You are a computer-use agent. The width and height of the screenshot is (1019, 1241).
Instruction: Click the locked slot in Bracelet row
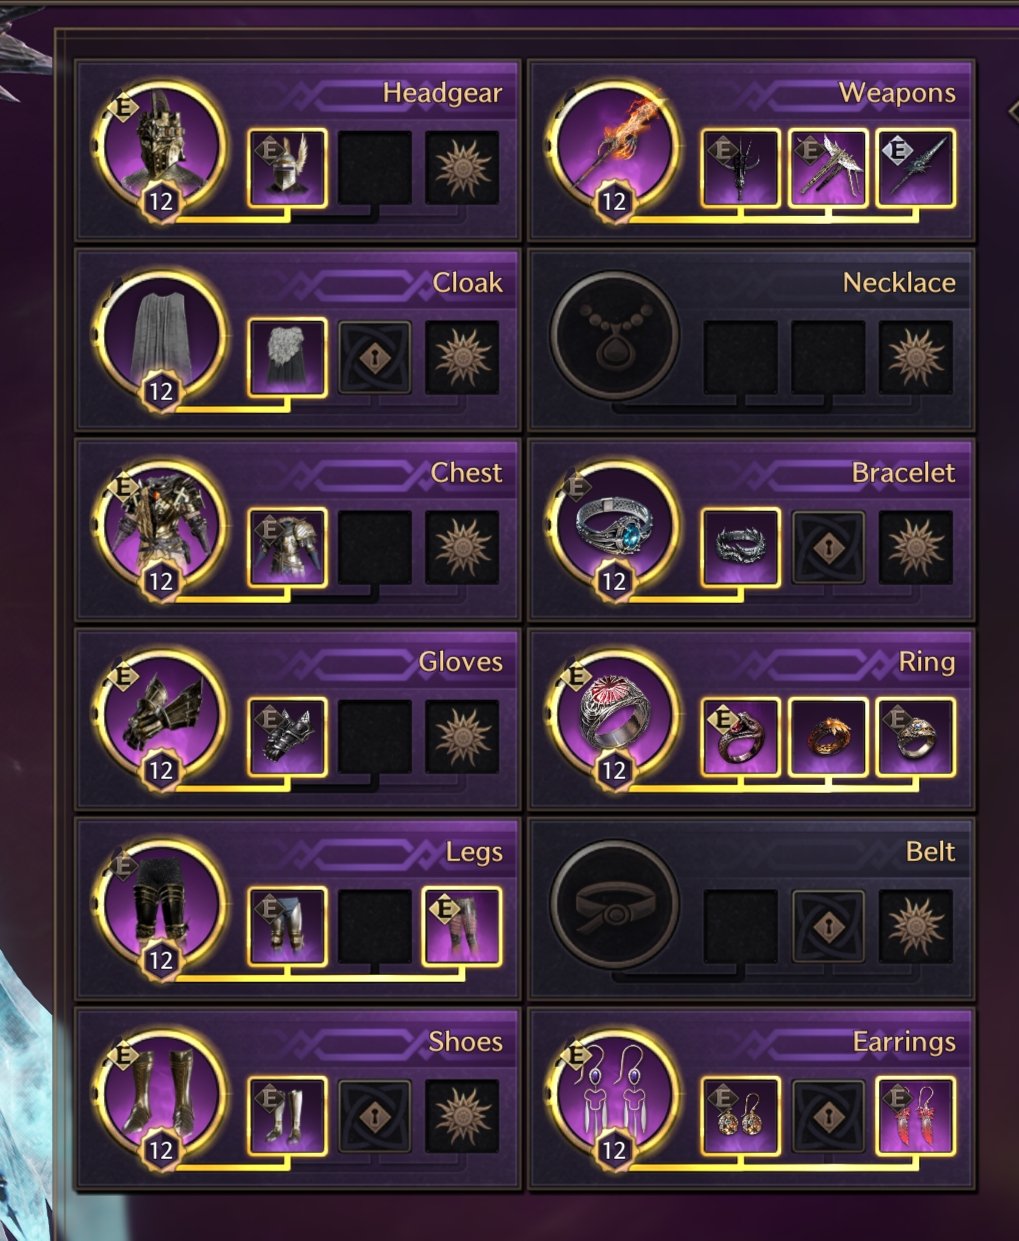pos(828,547)
